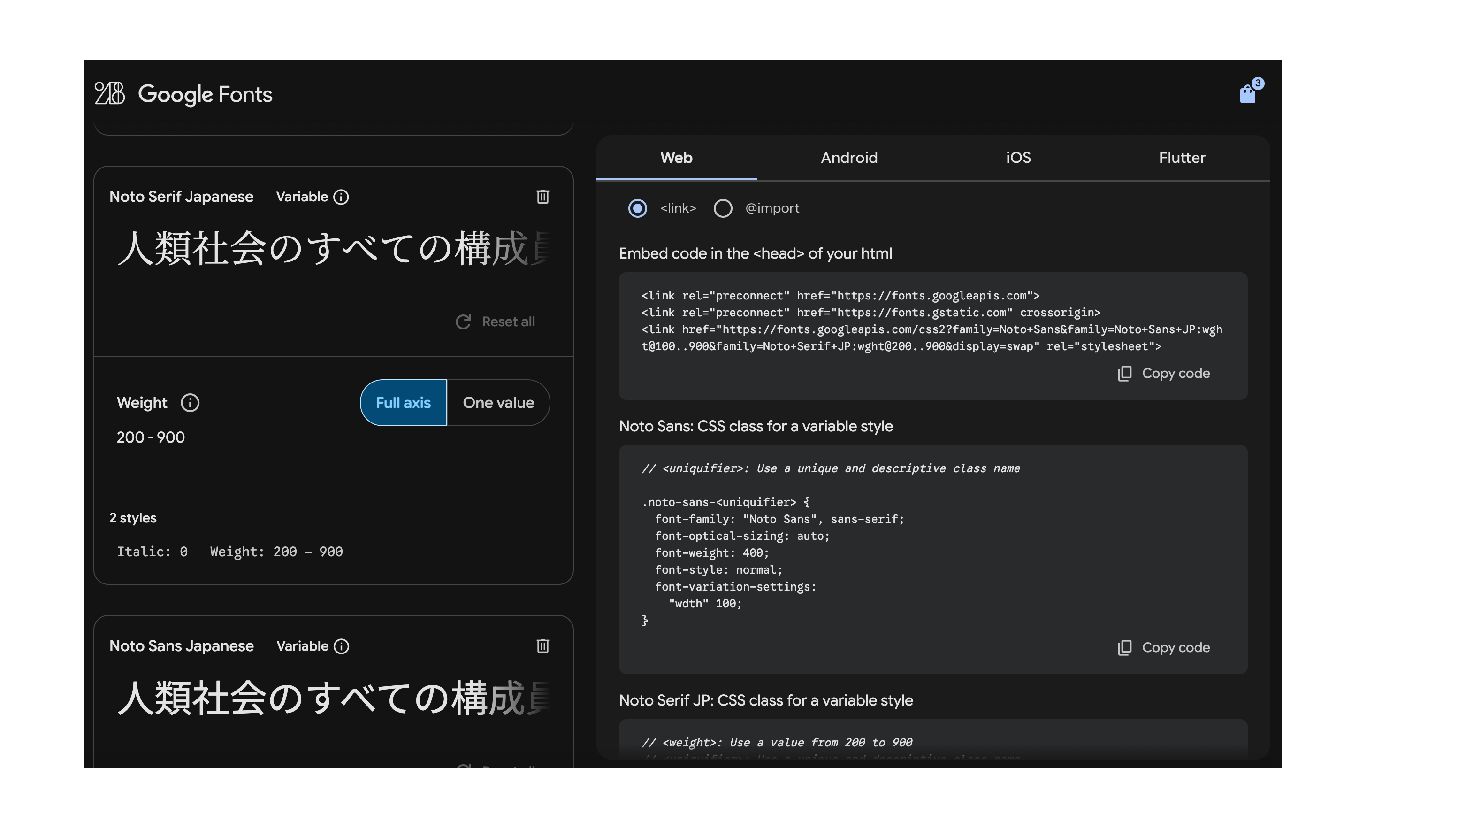Switch to the Flutter tab
The height and width of the screenshot is (828, 1470).
click(1182, 158)
